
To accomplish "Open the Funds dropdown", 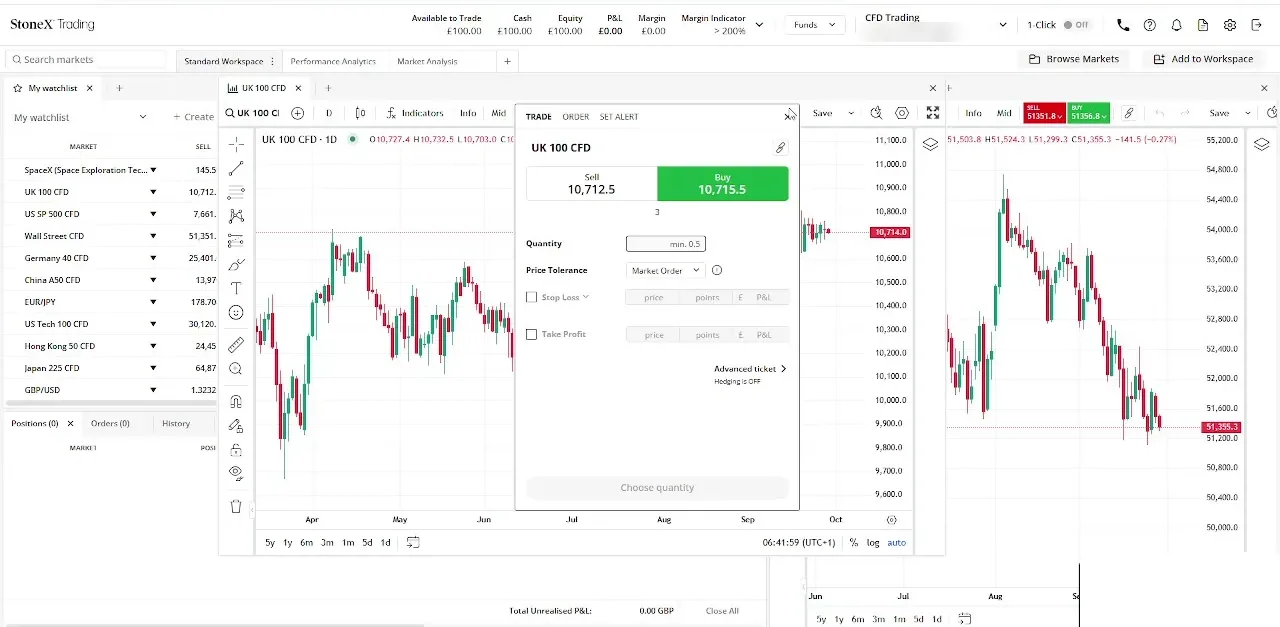I will 814,25.
